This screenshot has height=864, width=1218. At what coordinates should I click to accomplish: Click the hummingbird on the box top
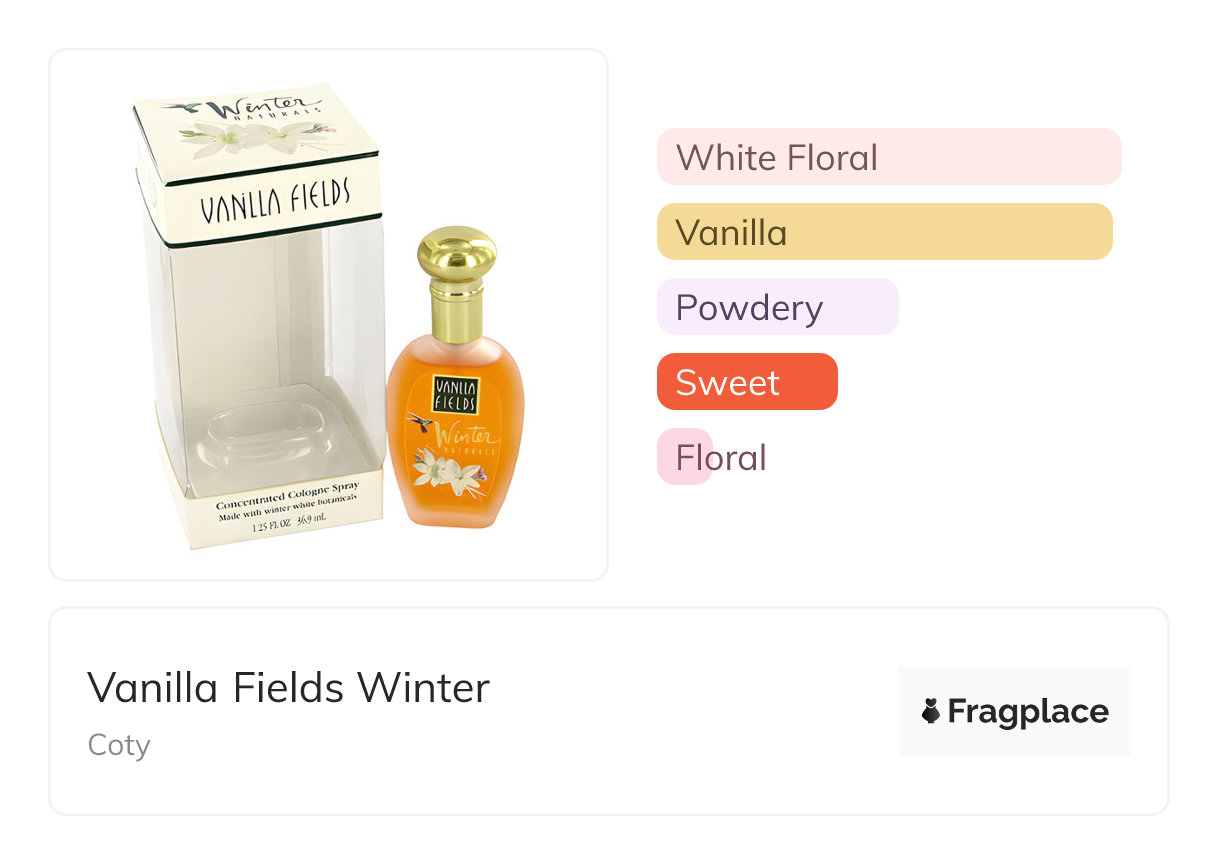click(x=182, y=104)
